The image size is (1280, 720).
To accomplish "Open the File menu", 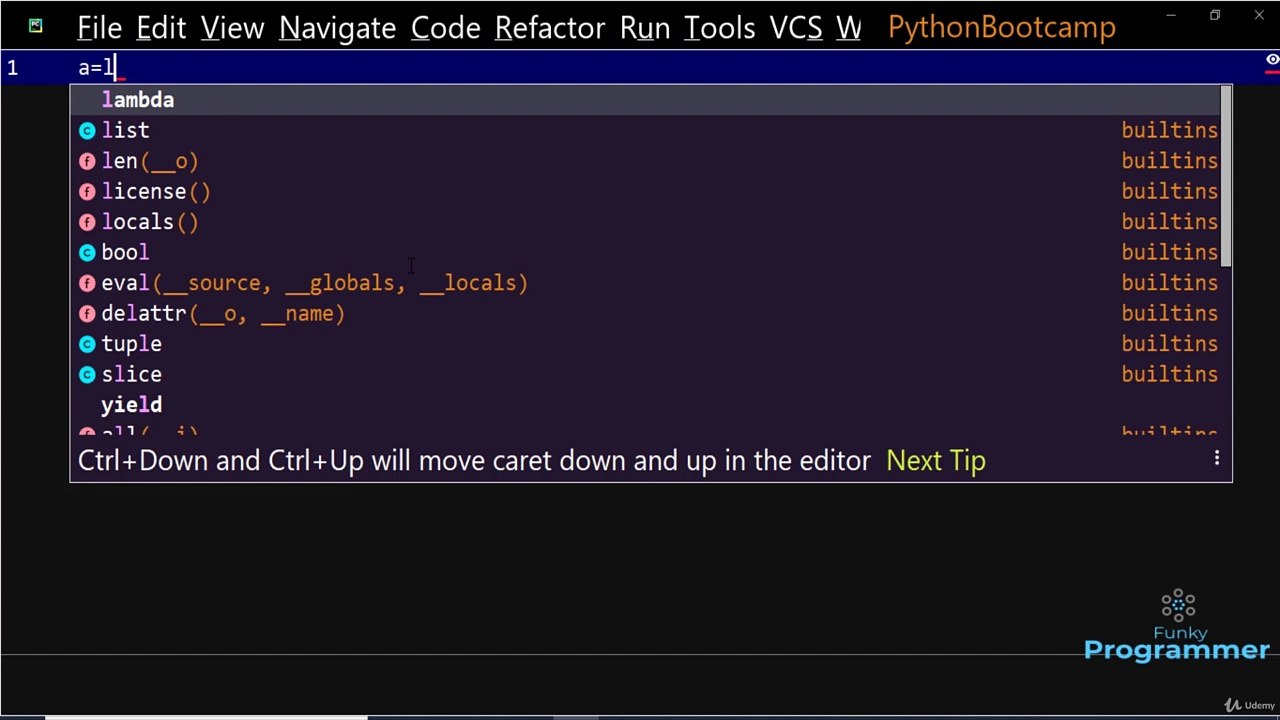I will click(99, 28).
